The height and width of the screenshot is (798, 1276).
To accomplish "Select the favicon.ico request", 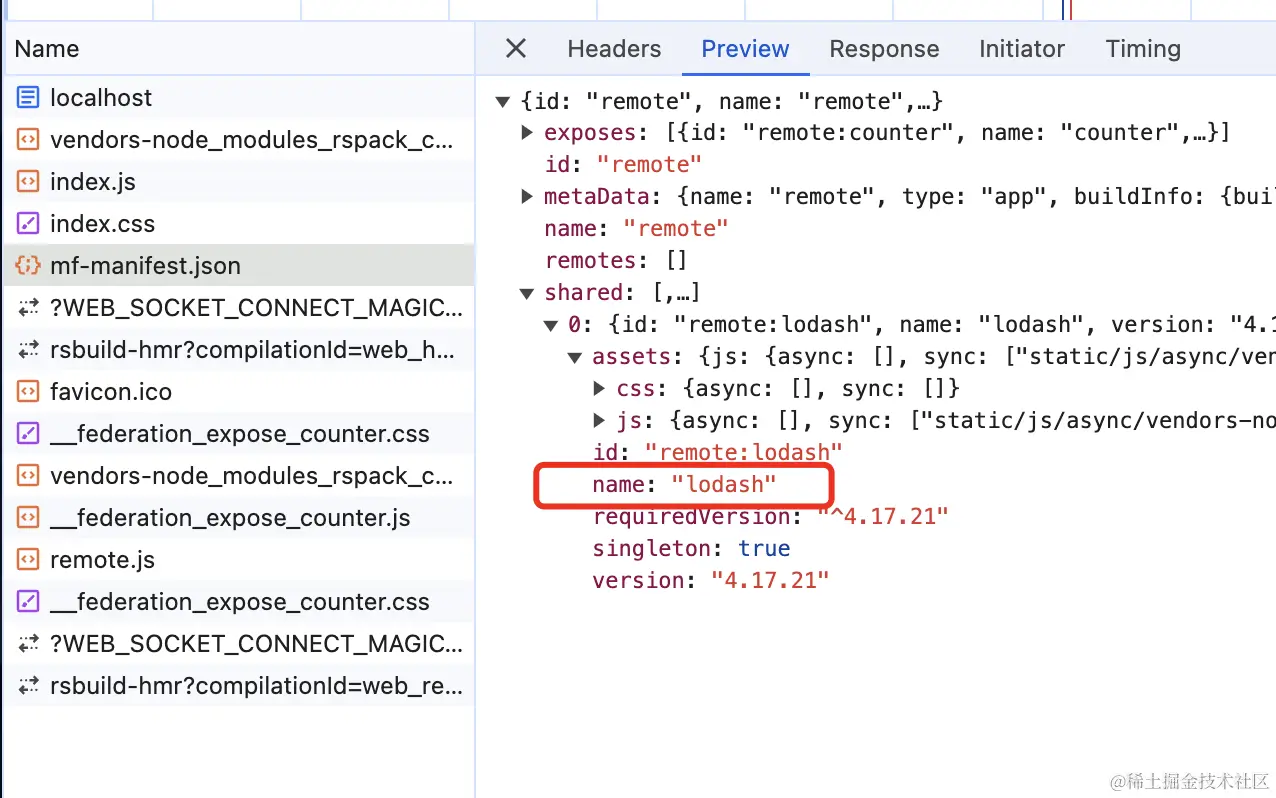I will 238,392.
